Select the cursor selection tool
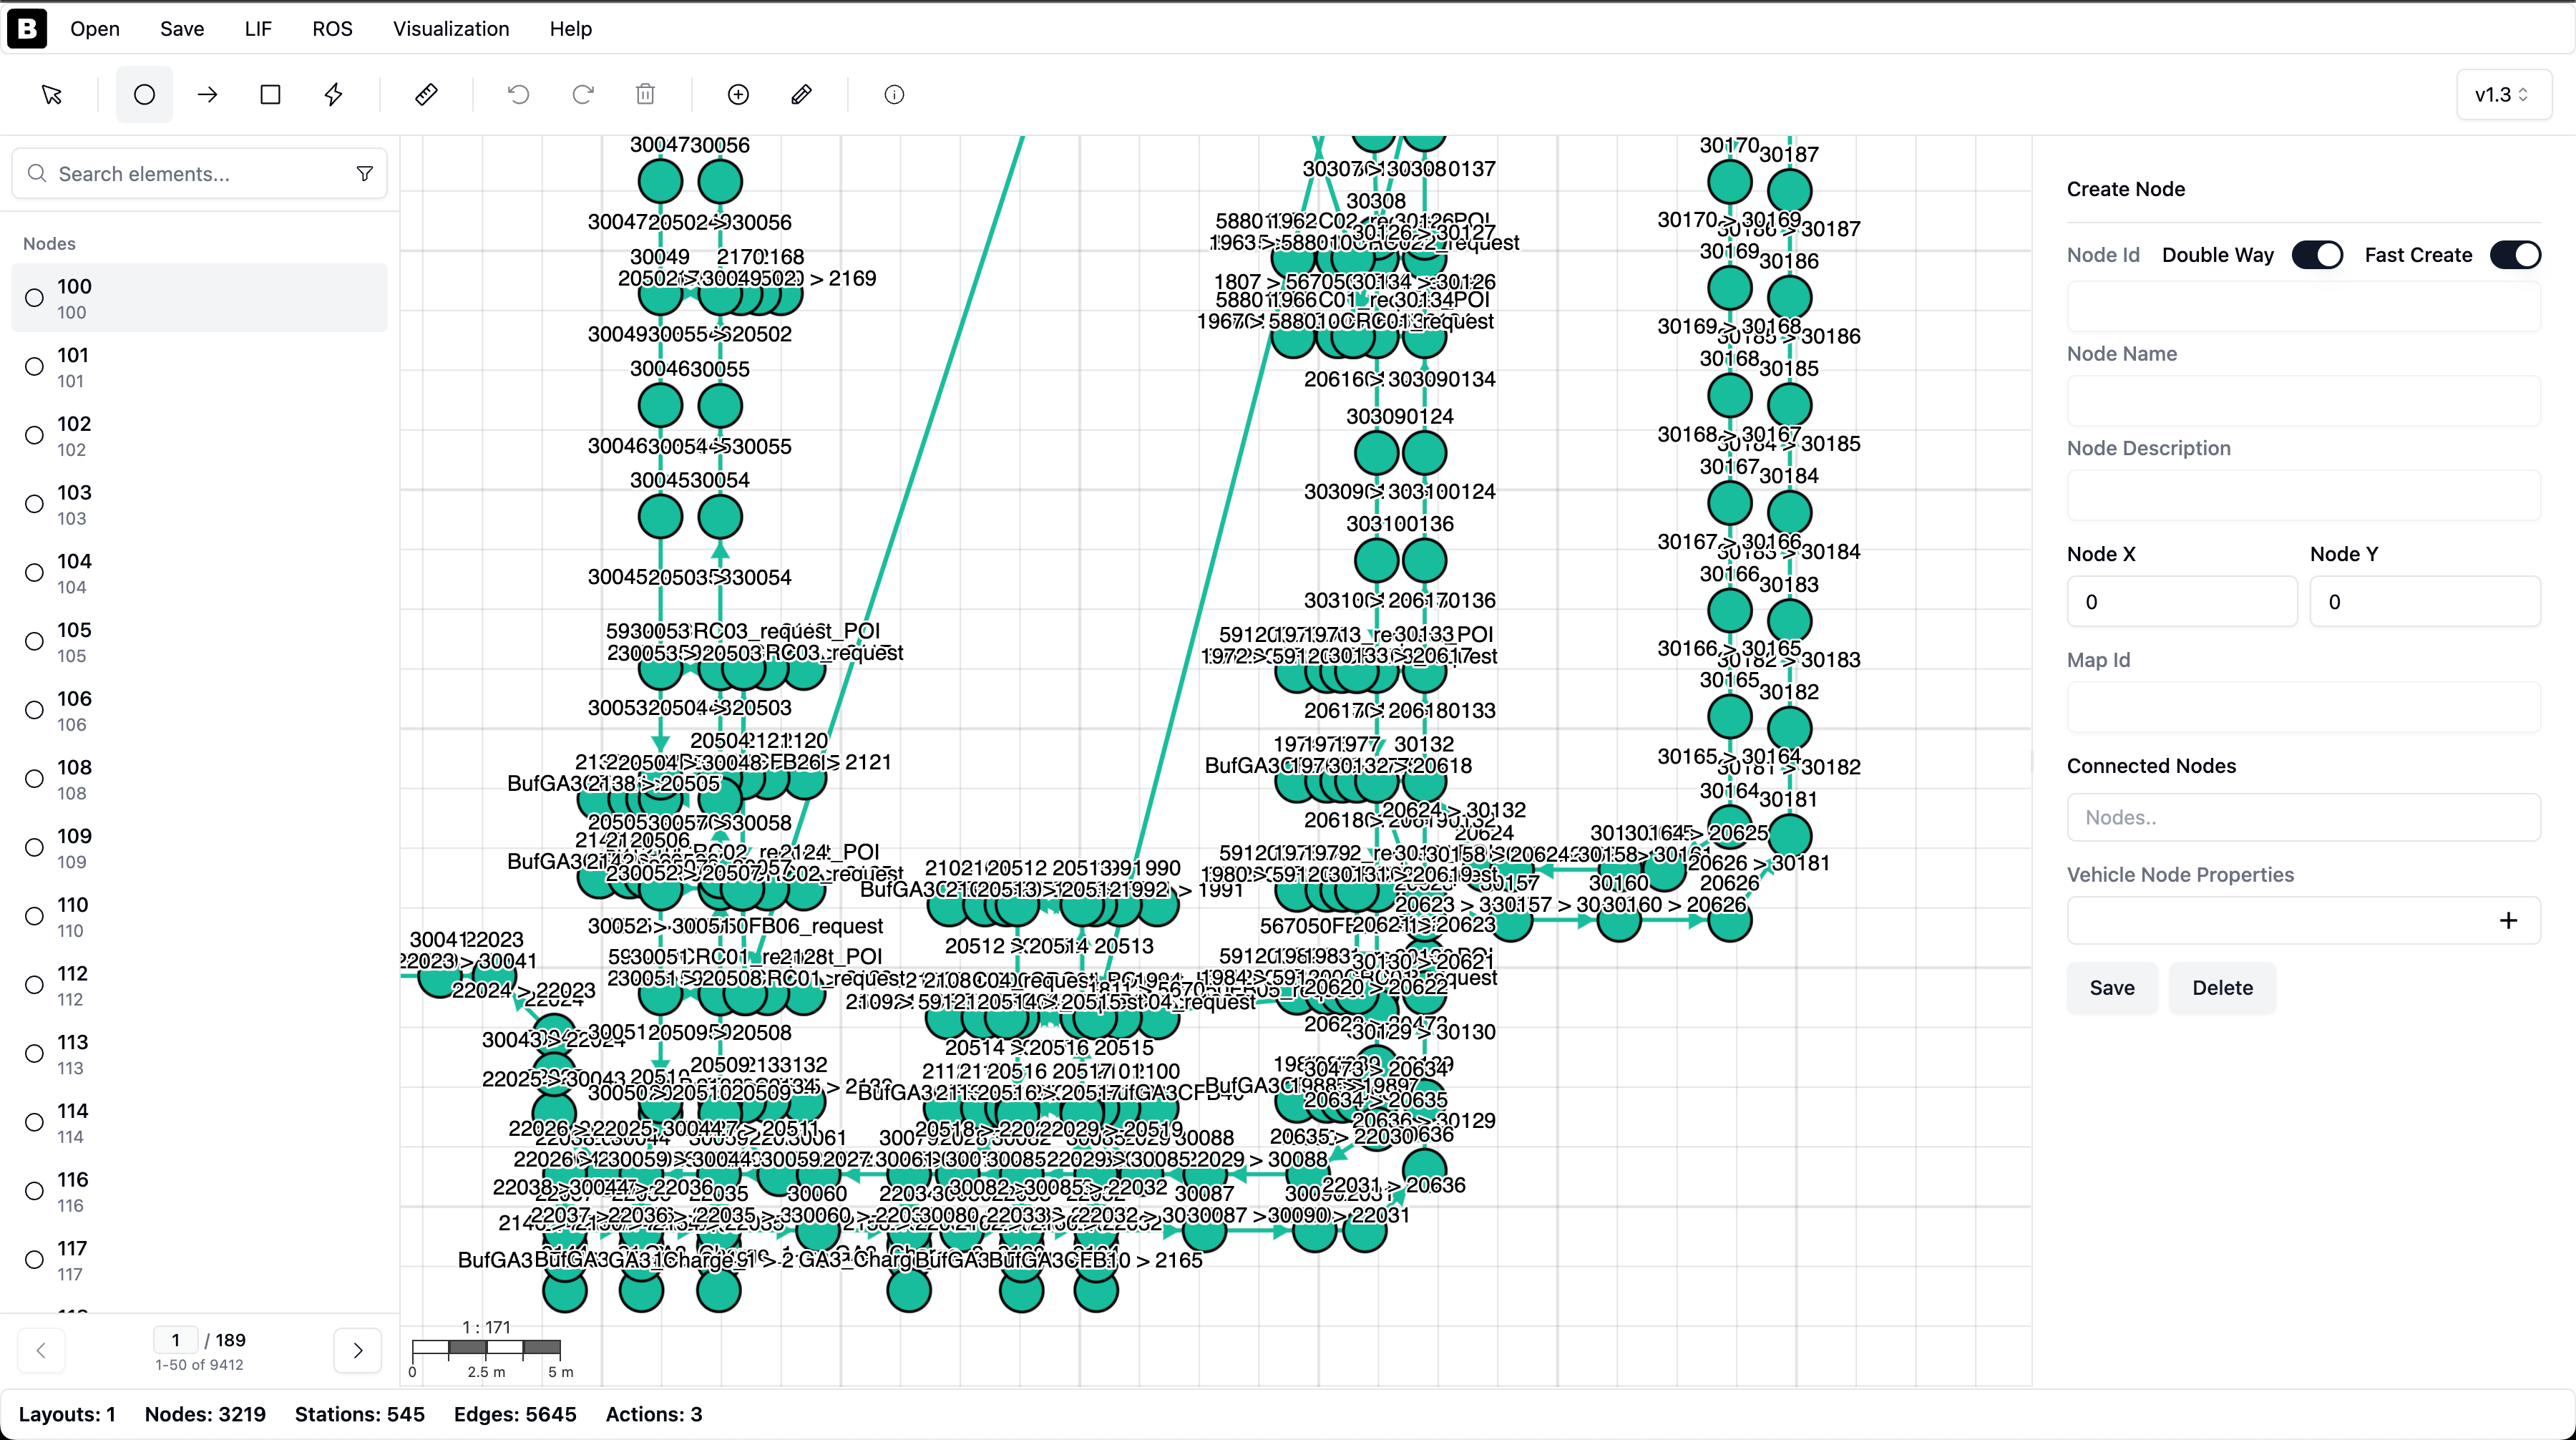 (51, 94)
